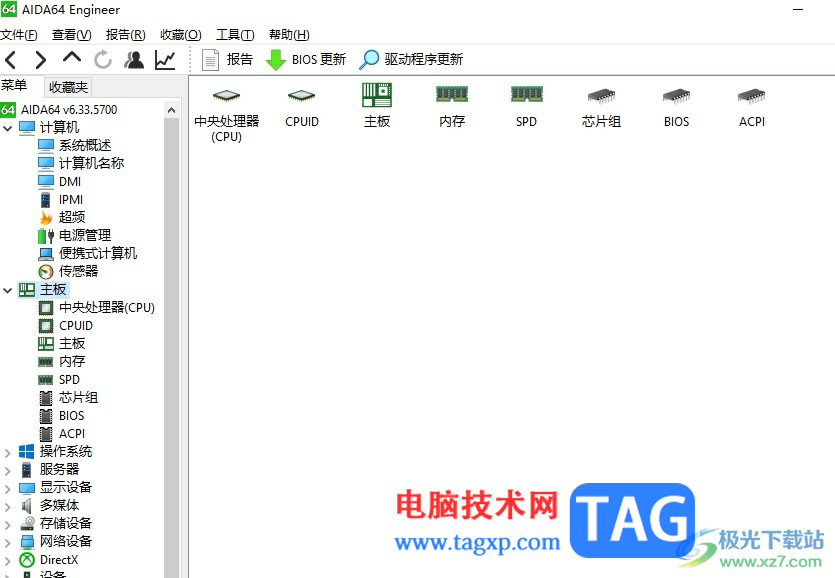This screenshot has height=578, width=835.
Task: Select 电源管理 in the tree
Action: (75, 235)
